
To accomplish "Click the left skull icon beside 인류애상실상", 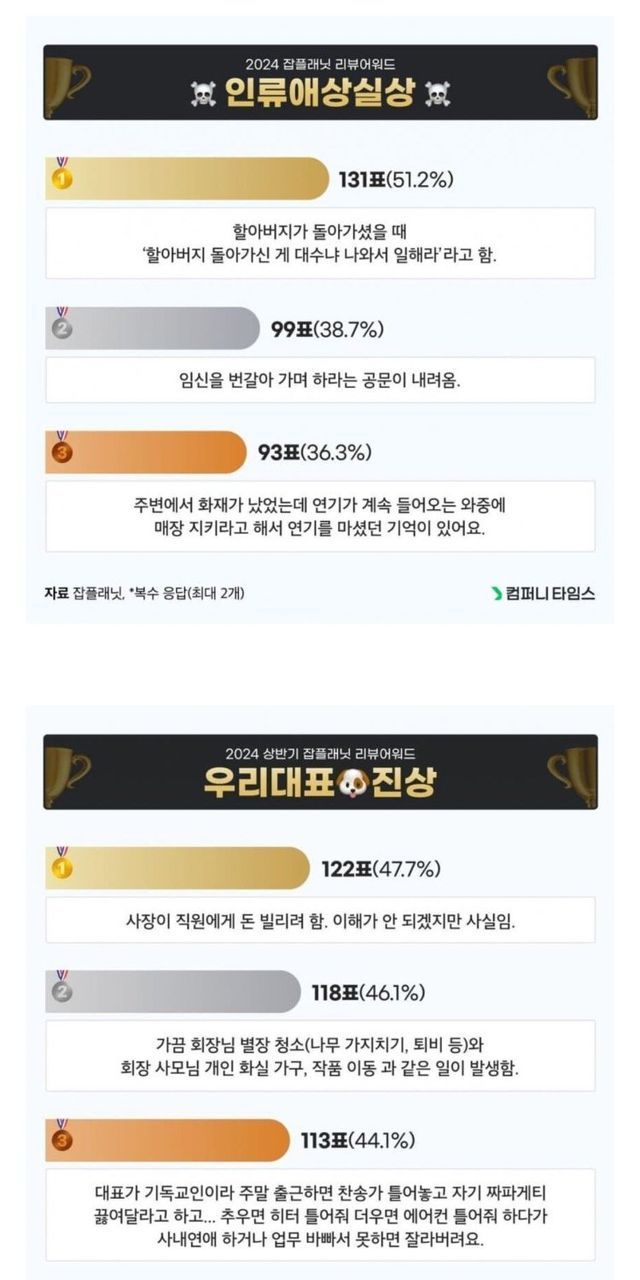I will [x=203, y=96].
